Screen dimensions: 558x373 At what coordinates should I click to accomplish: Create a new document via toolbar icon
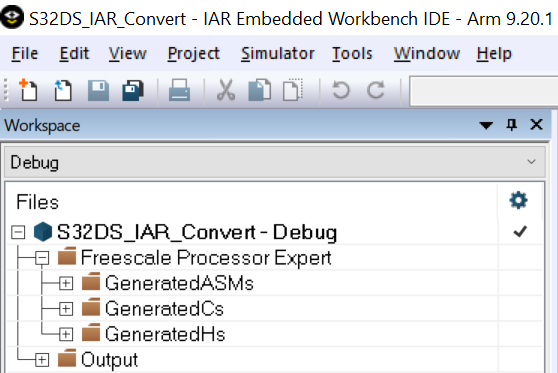(28, 90)
